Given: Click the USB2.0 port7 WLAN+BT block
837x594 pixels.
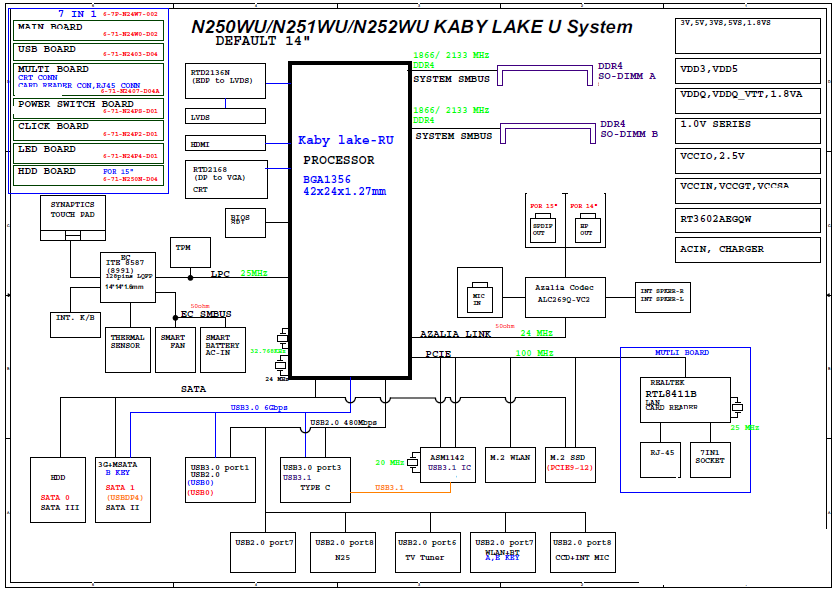Looking at the screenshot, I should pyautogui.click(x=503, y=552).
